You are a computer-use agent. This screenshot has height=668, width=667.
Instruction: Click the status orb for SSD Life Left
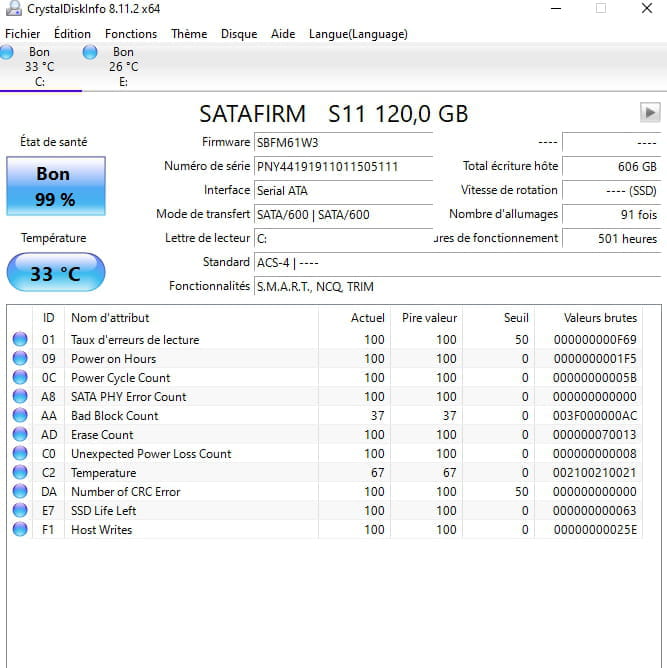pyautogui.click(x=20, y=510)
